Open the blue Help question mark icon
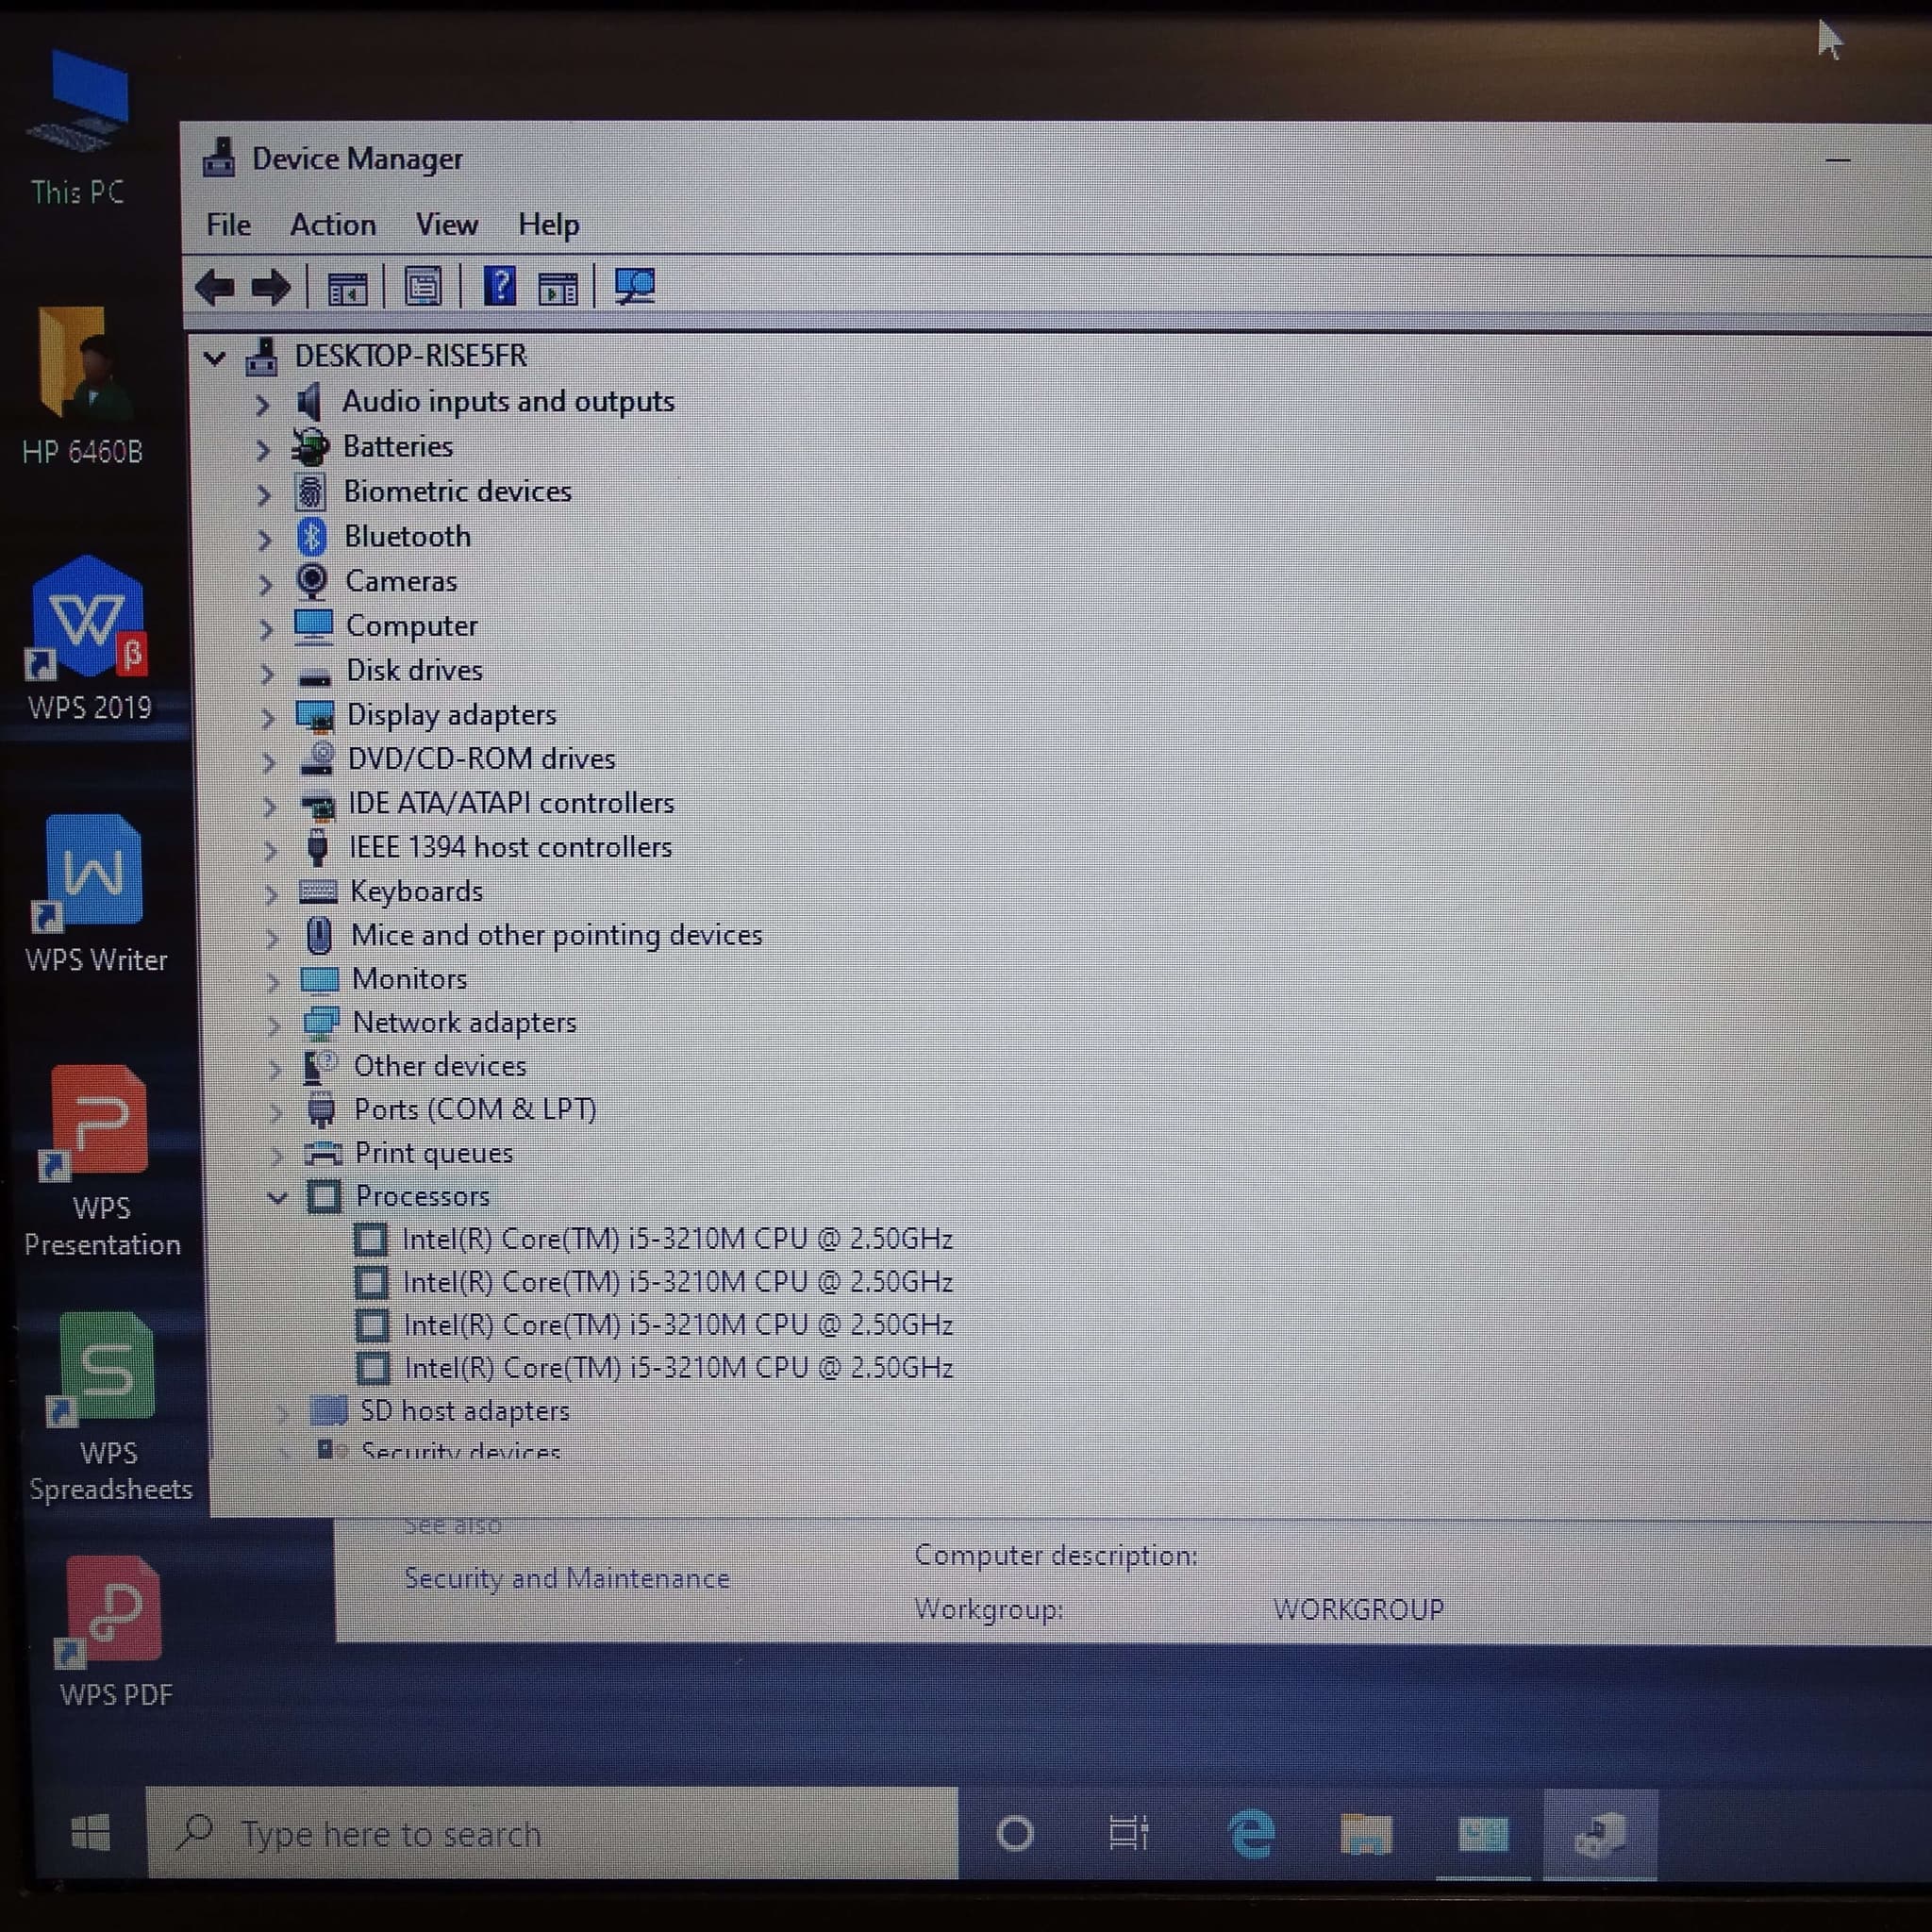The image size is (1932, 1932). [499, 287]
